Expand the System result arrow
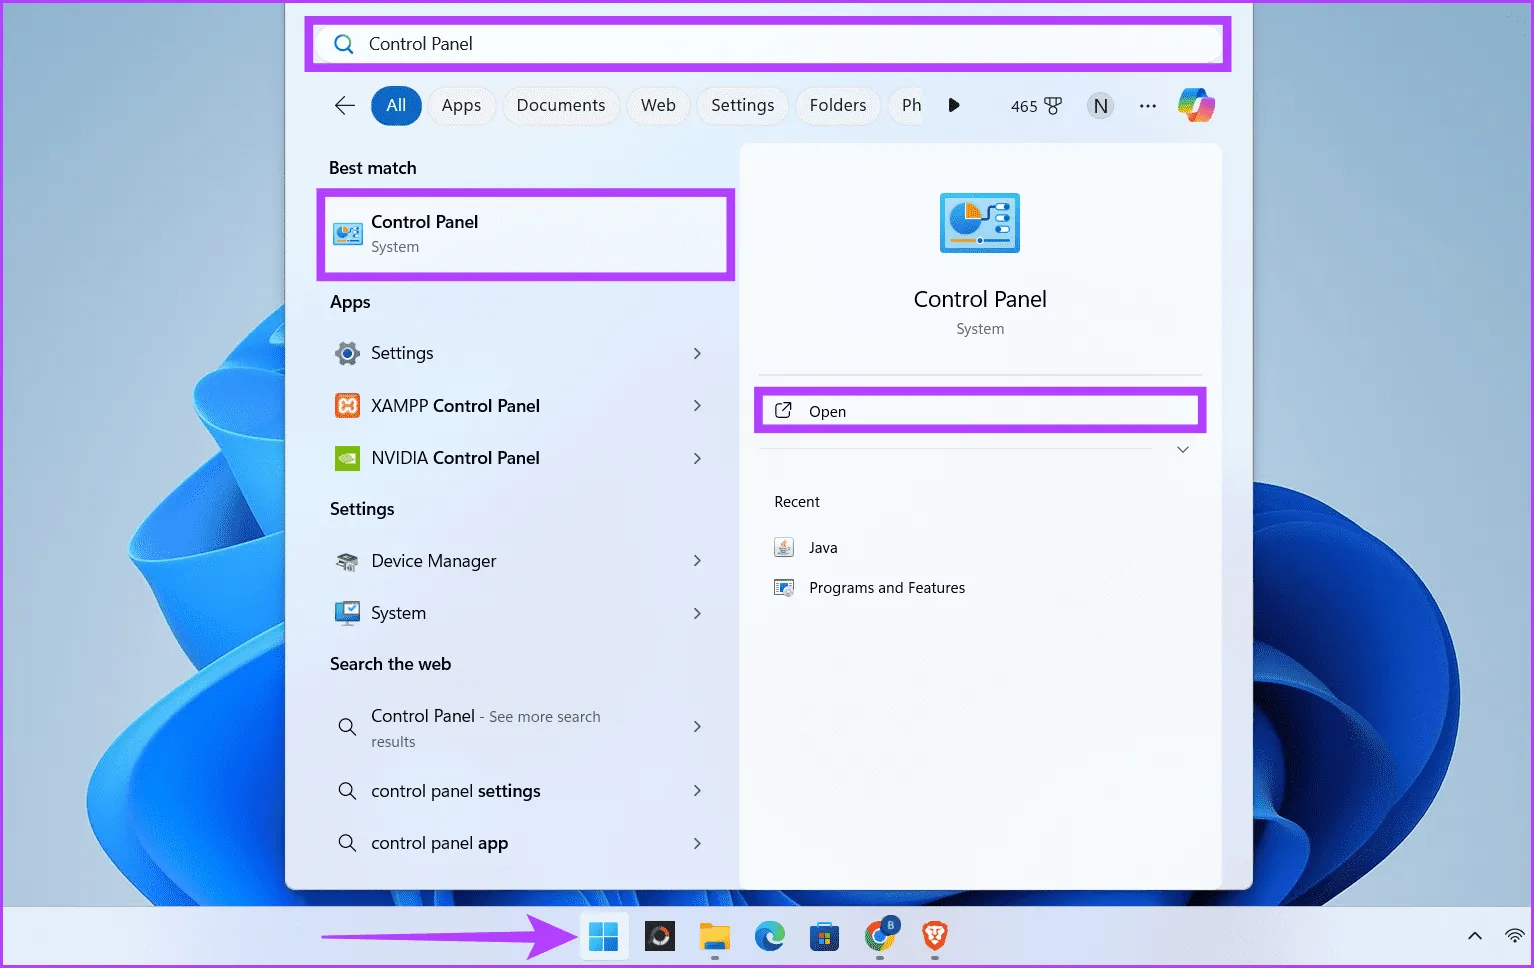 [x=697, y=613]
